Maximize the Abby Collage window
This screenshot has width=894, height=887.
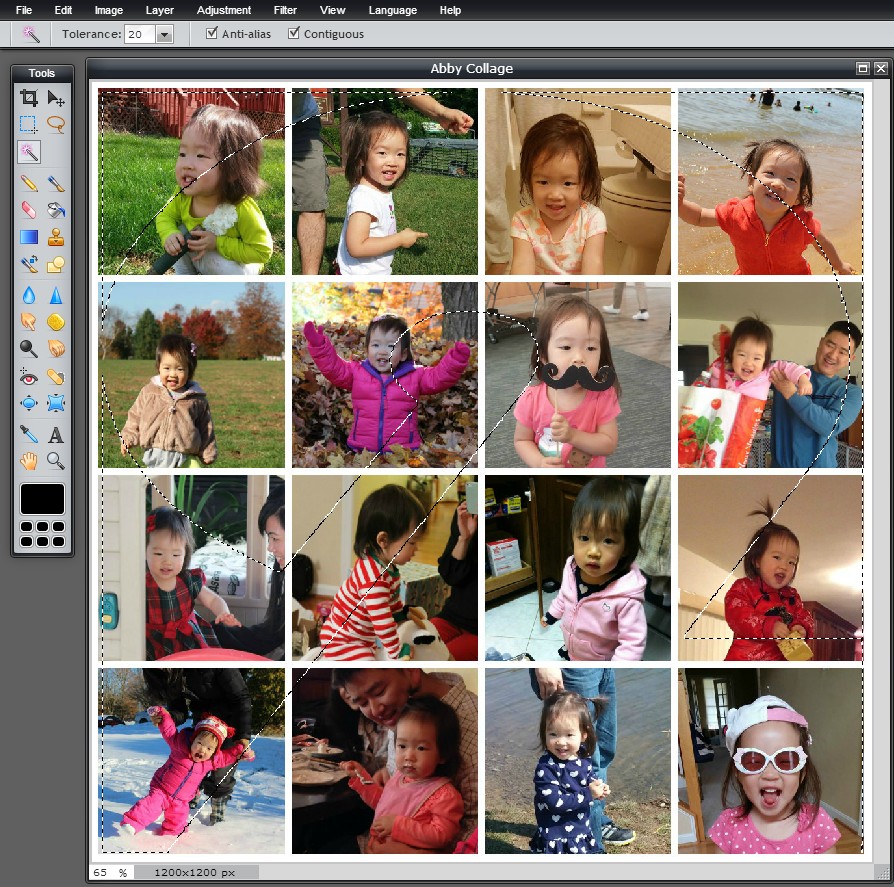(863, 68)
